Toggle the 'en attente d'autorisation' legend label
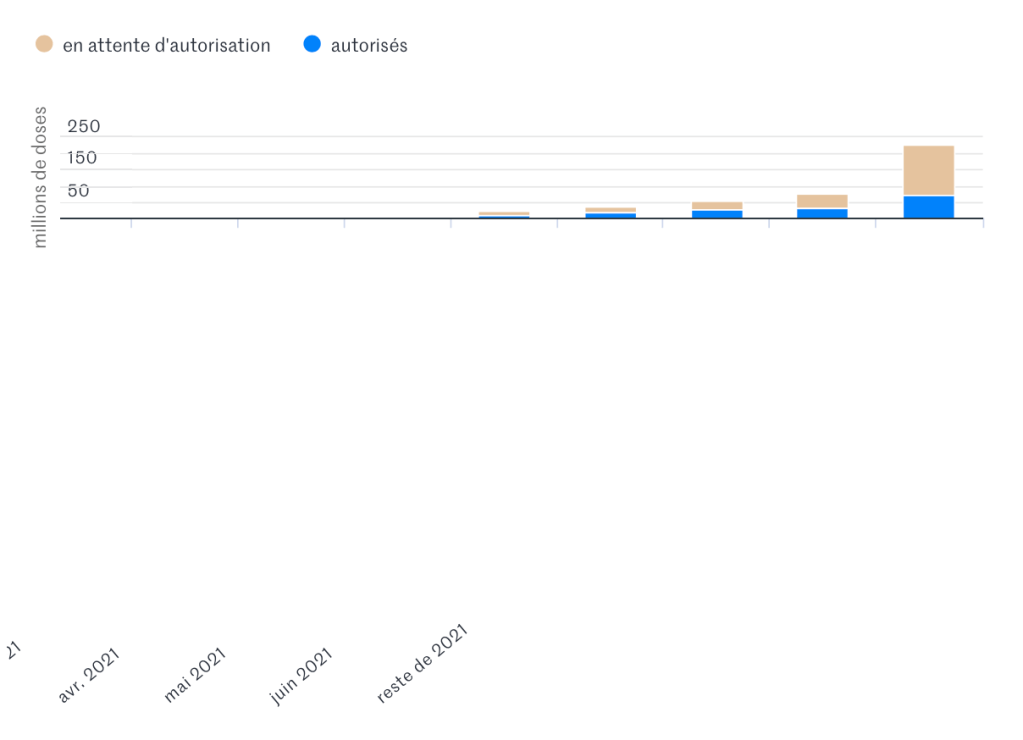The height and width of the screenshot is (740, 1023). (x=166, y=45)
